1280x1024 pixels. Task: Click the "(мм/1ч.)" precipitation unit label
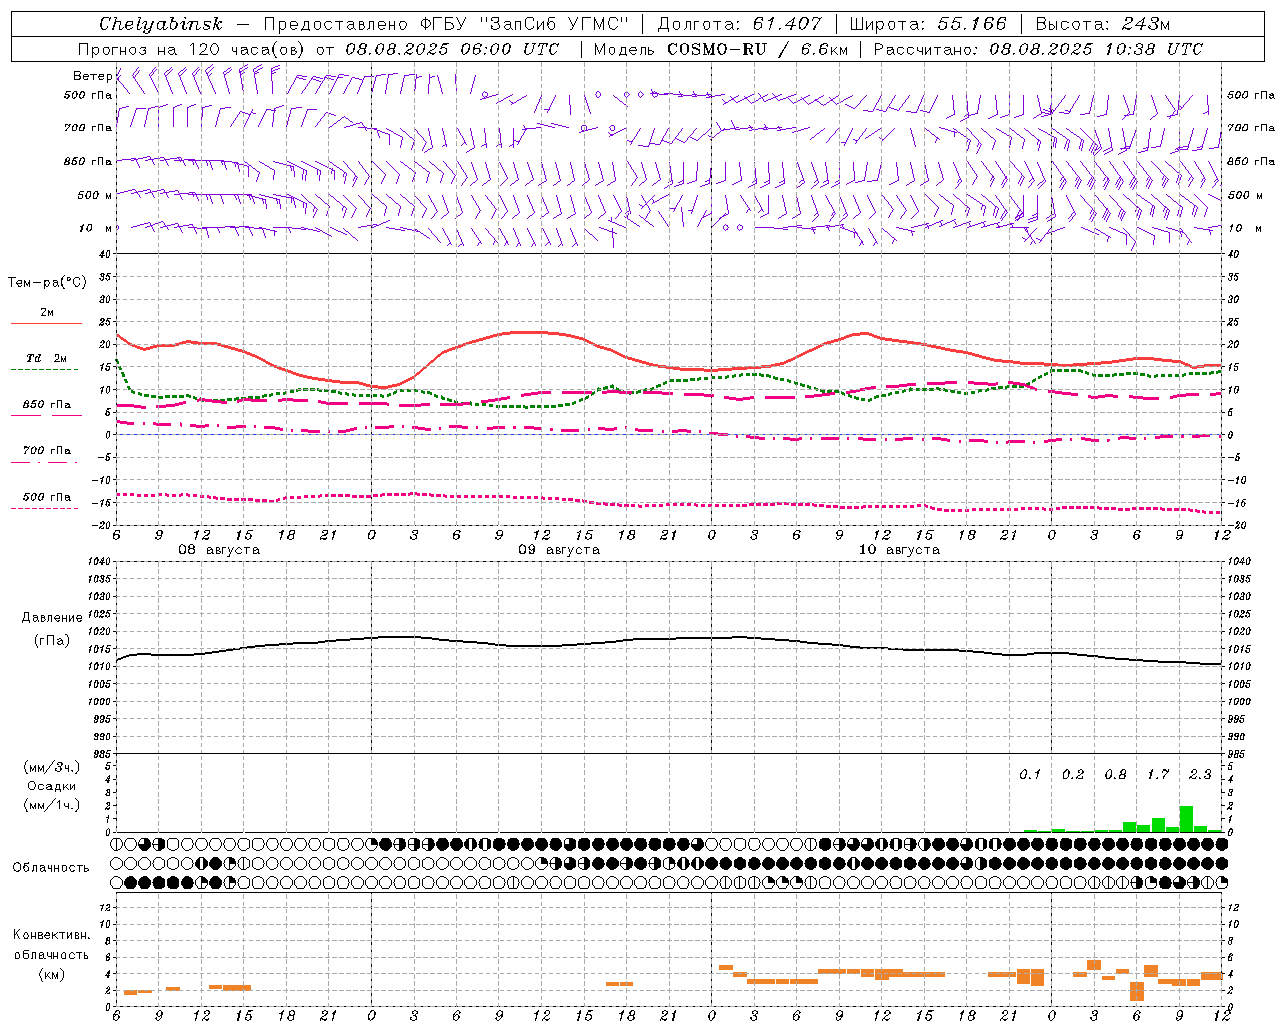pyautogui.click(x=52, y=805)
